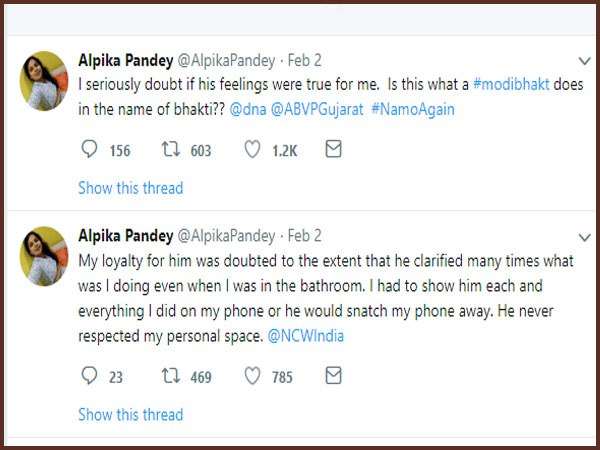Expand the second tweet's options chevron
This screenshot has width=600, height=450.
[x=586, y=238]
